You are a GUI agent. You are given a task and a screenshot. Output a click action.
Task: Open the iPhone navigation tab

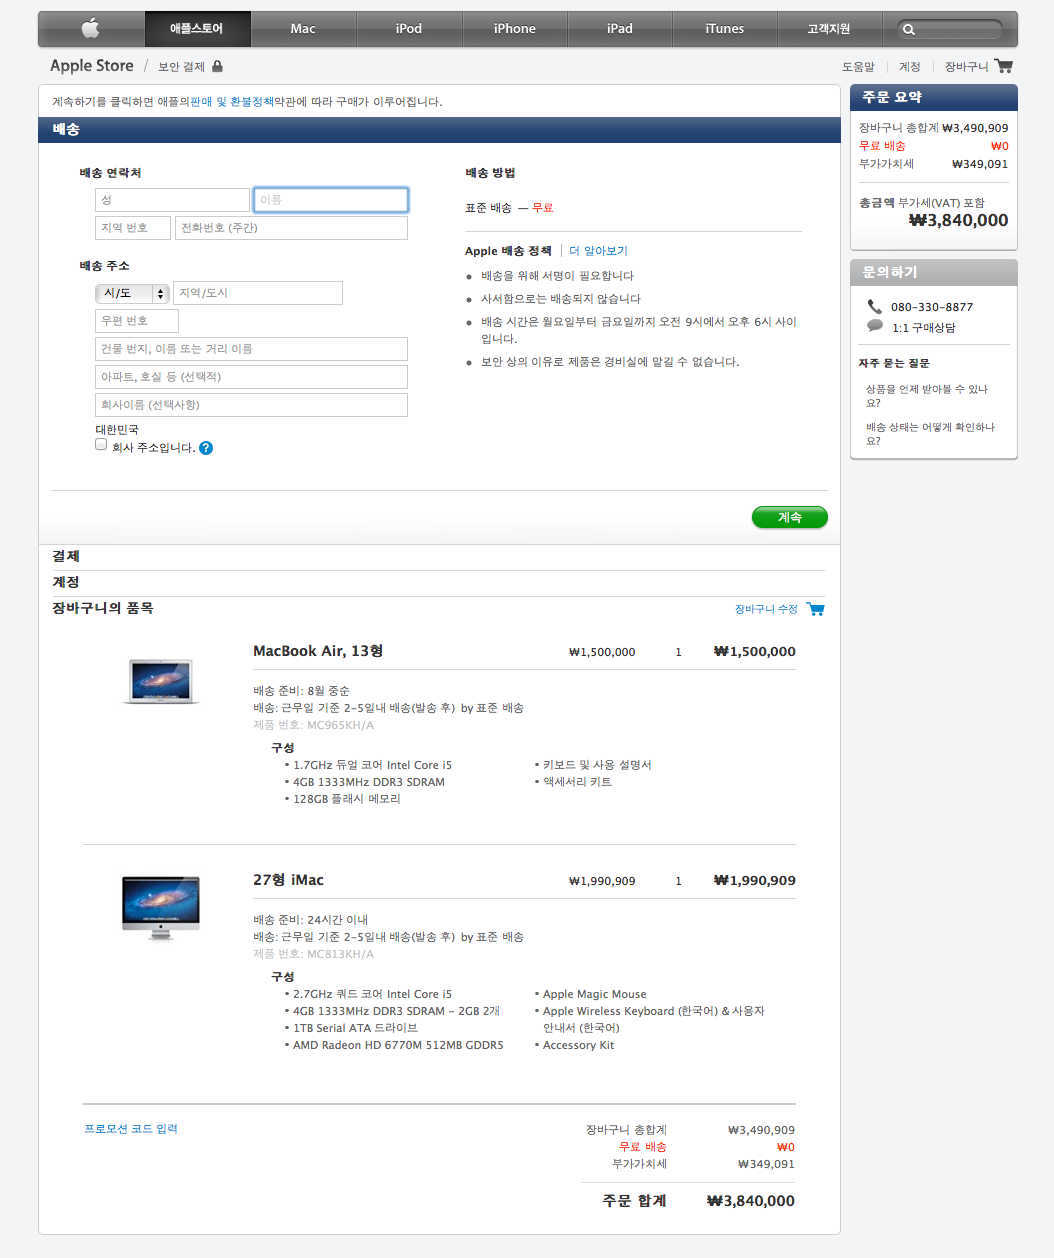515,29
